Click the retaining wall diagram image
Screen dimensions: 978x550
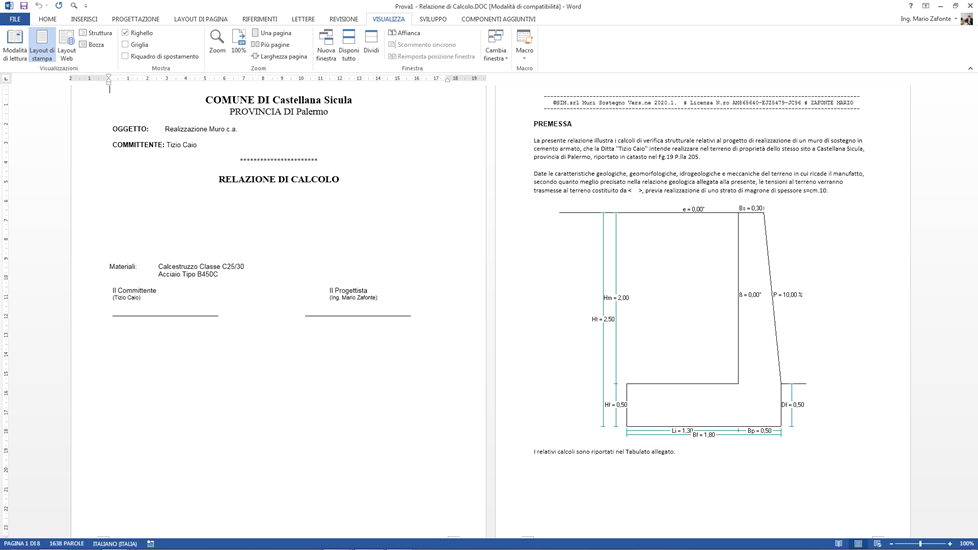click(682, 321)
